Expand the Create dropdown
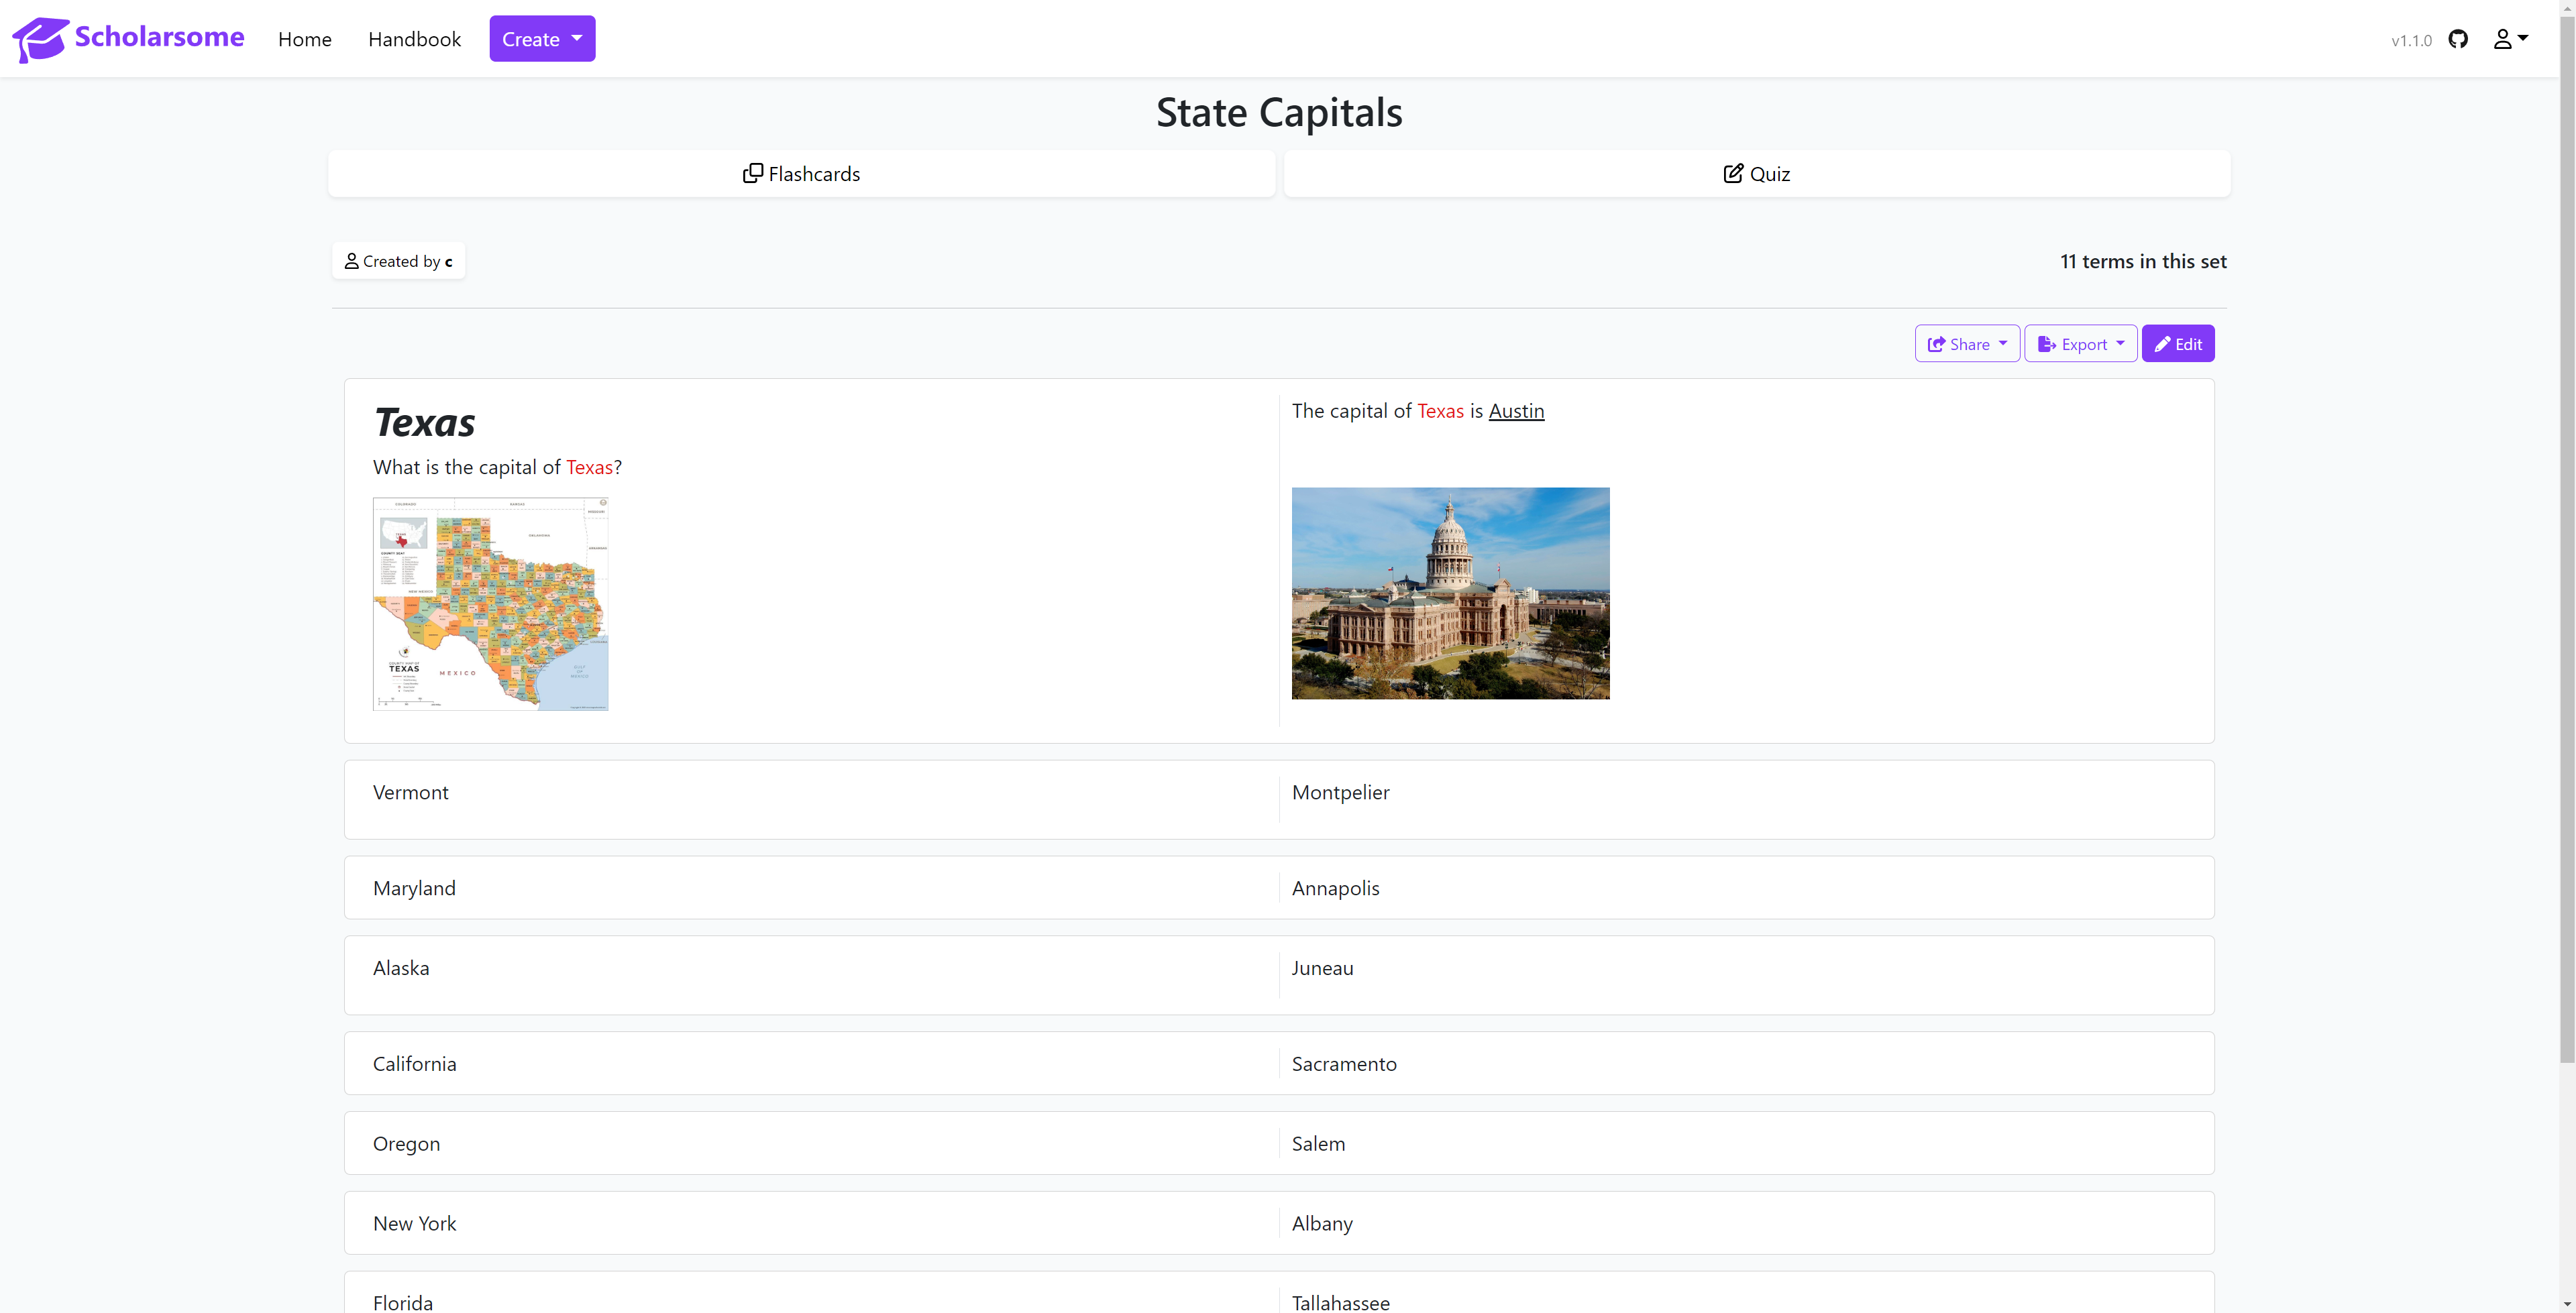 [x=542, y=39]
